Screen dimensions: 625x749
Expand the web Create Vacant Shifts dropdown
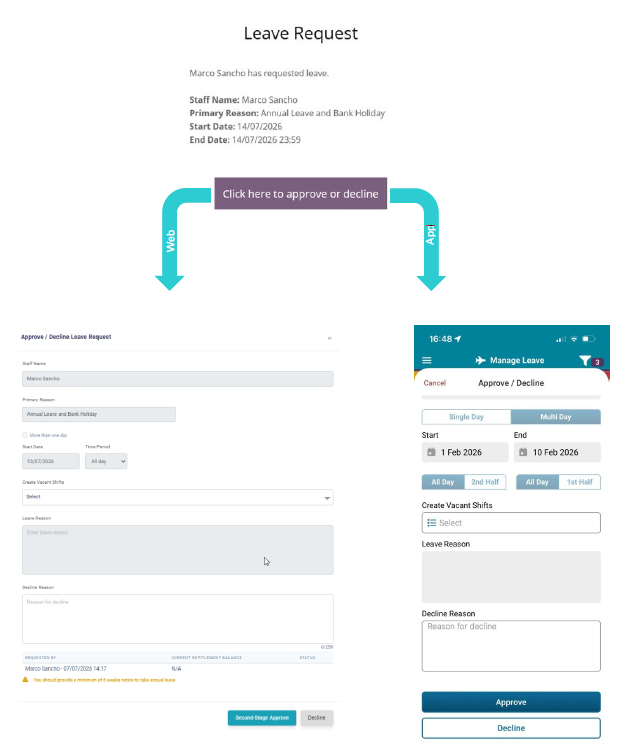click(178, 497)
